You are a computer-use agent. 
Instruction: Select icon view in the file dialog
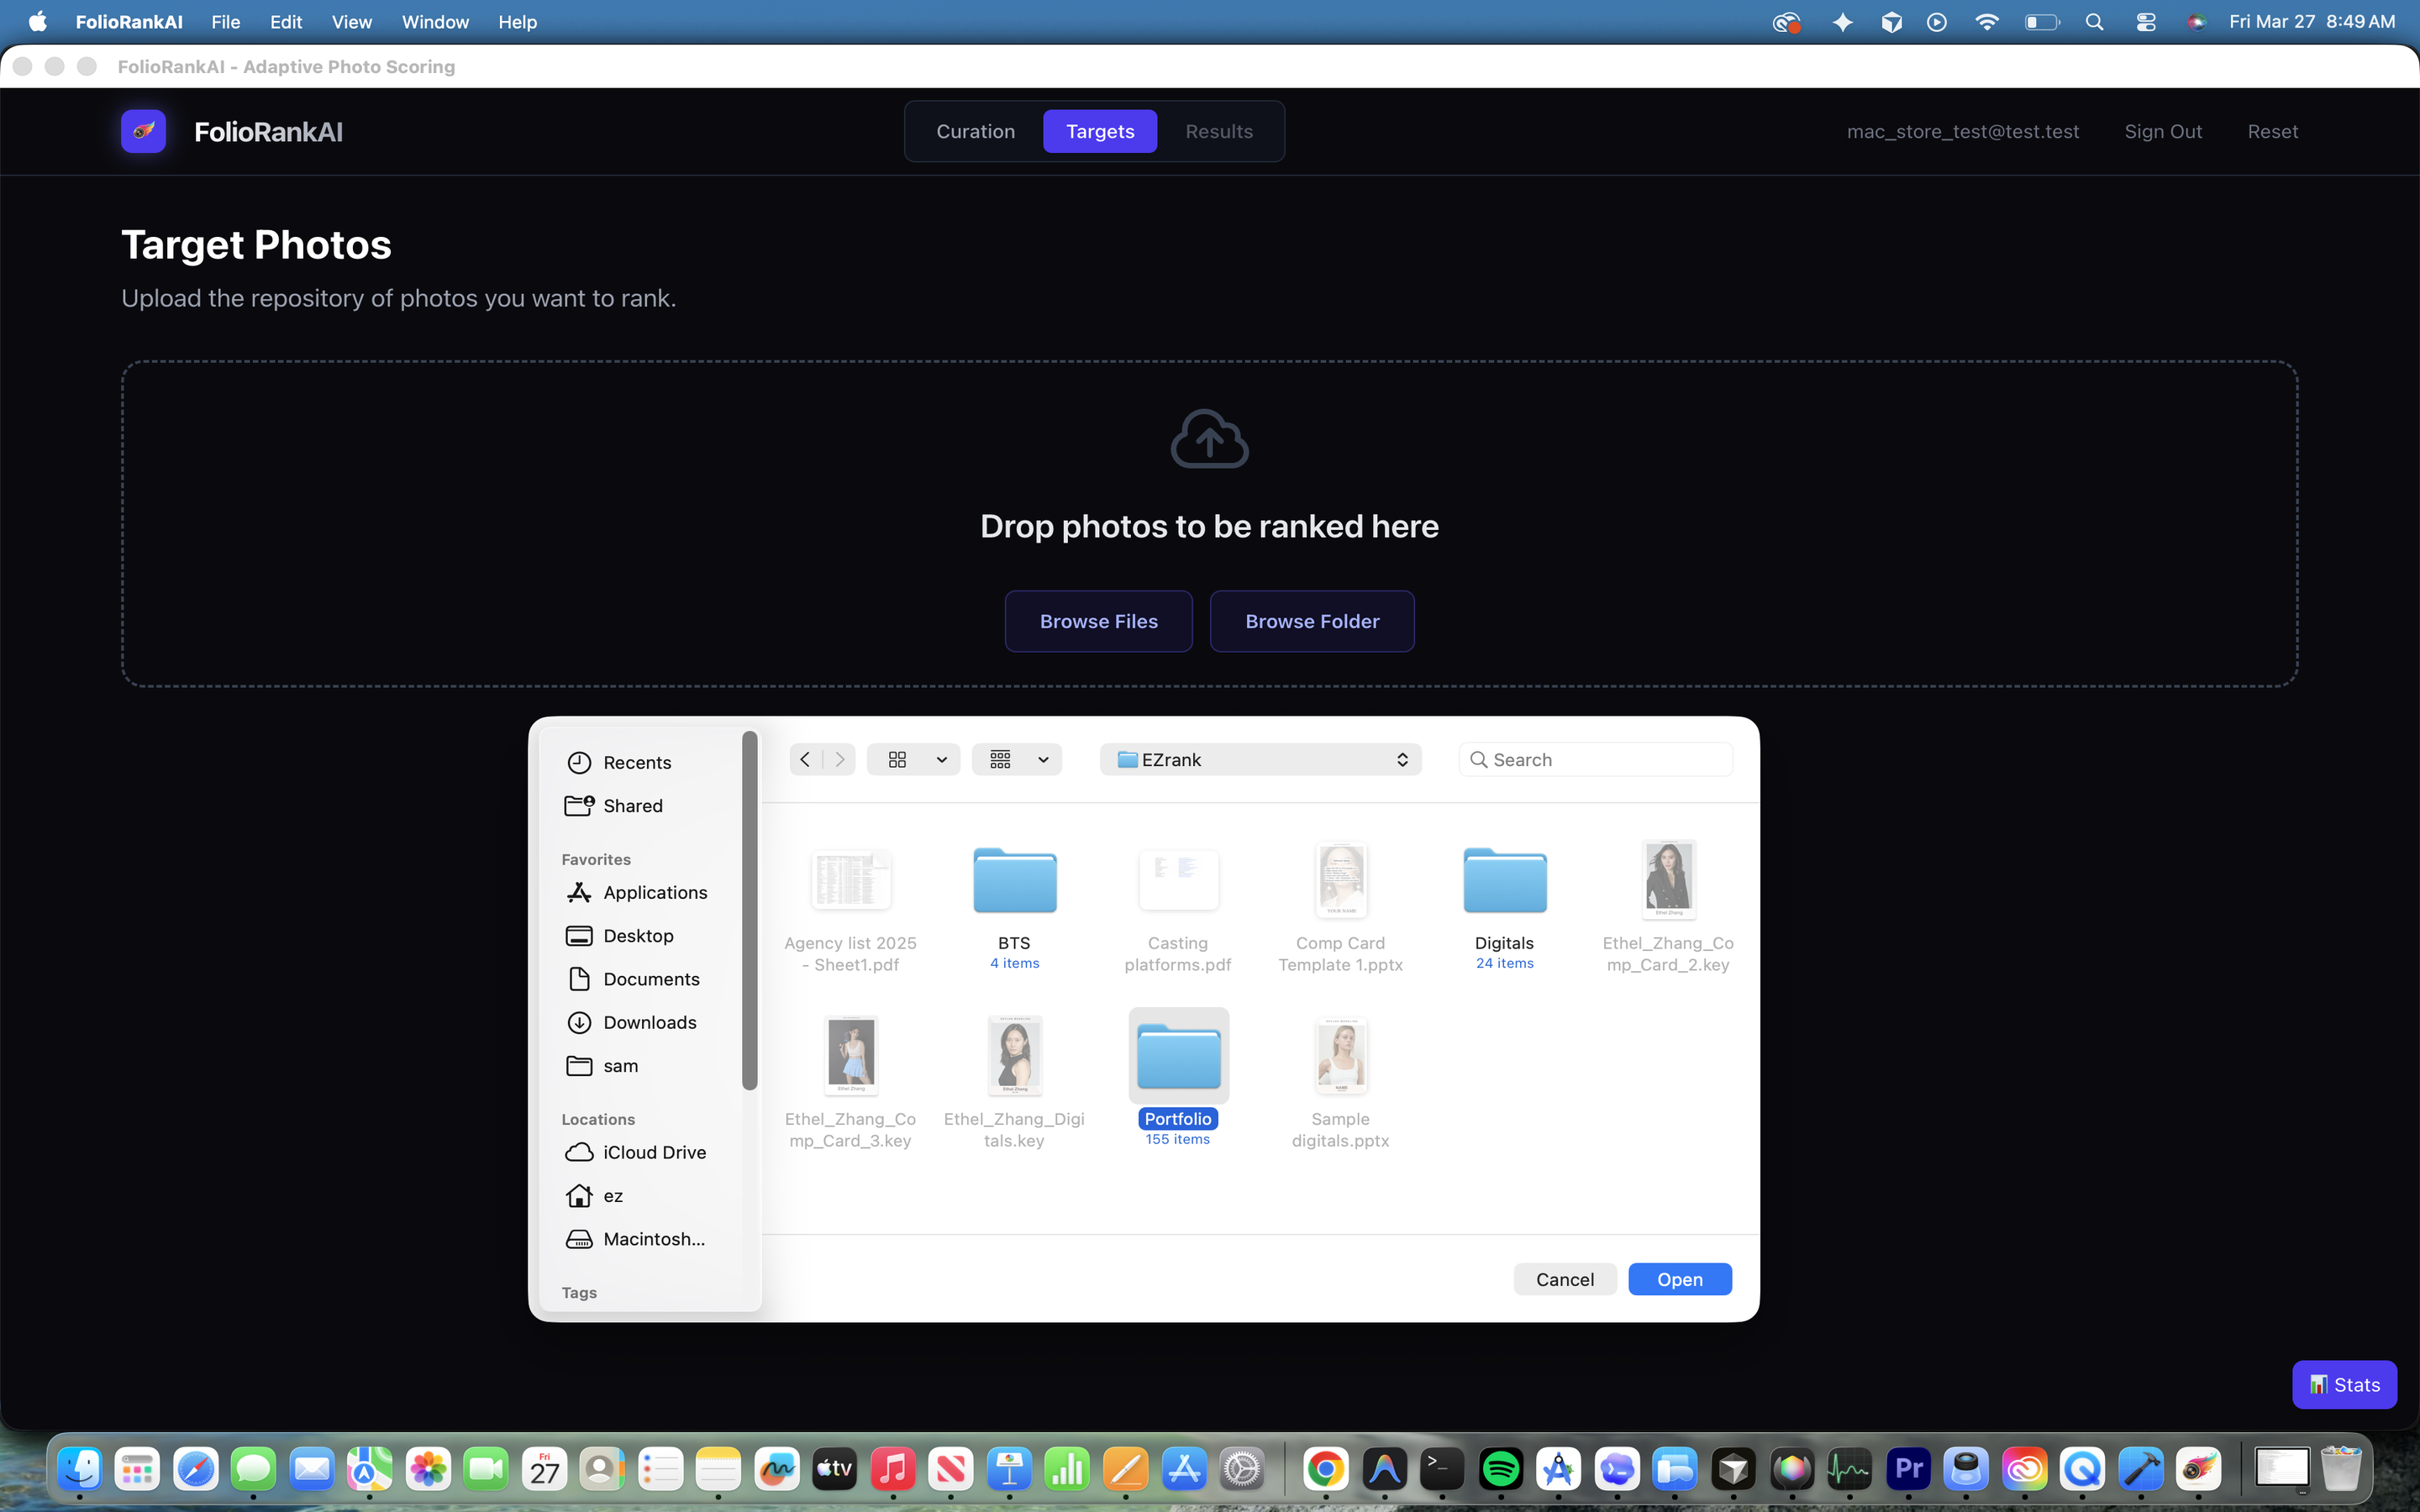897,759
